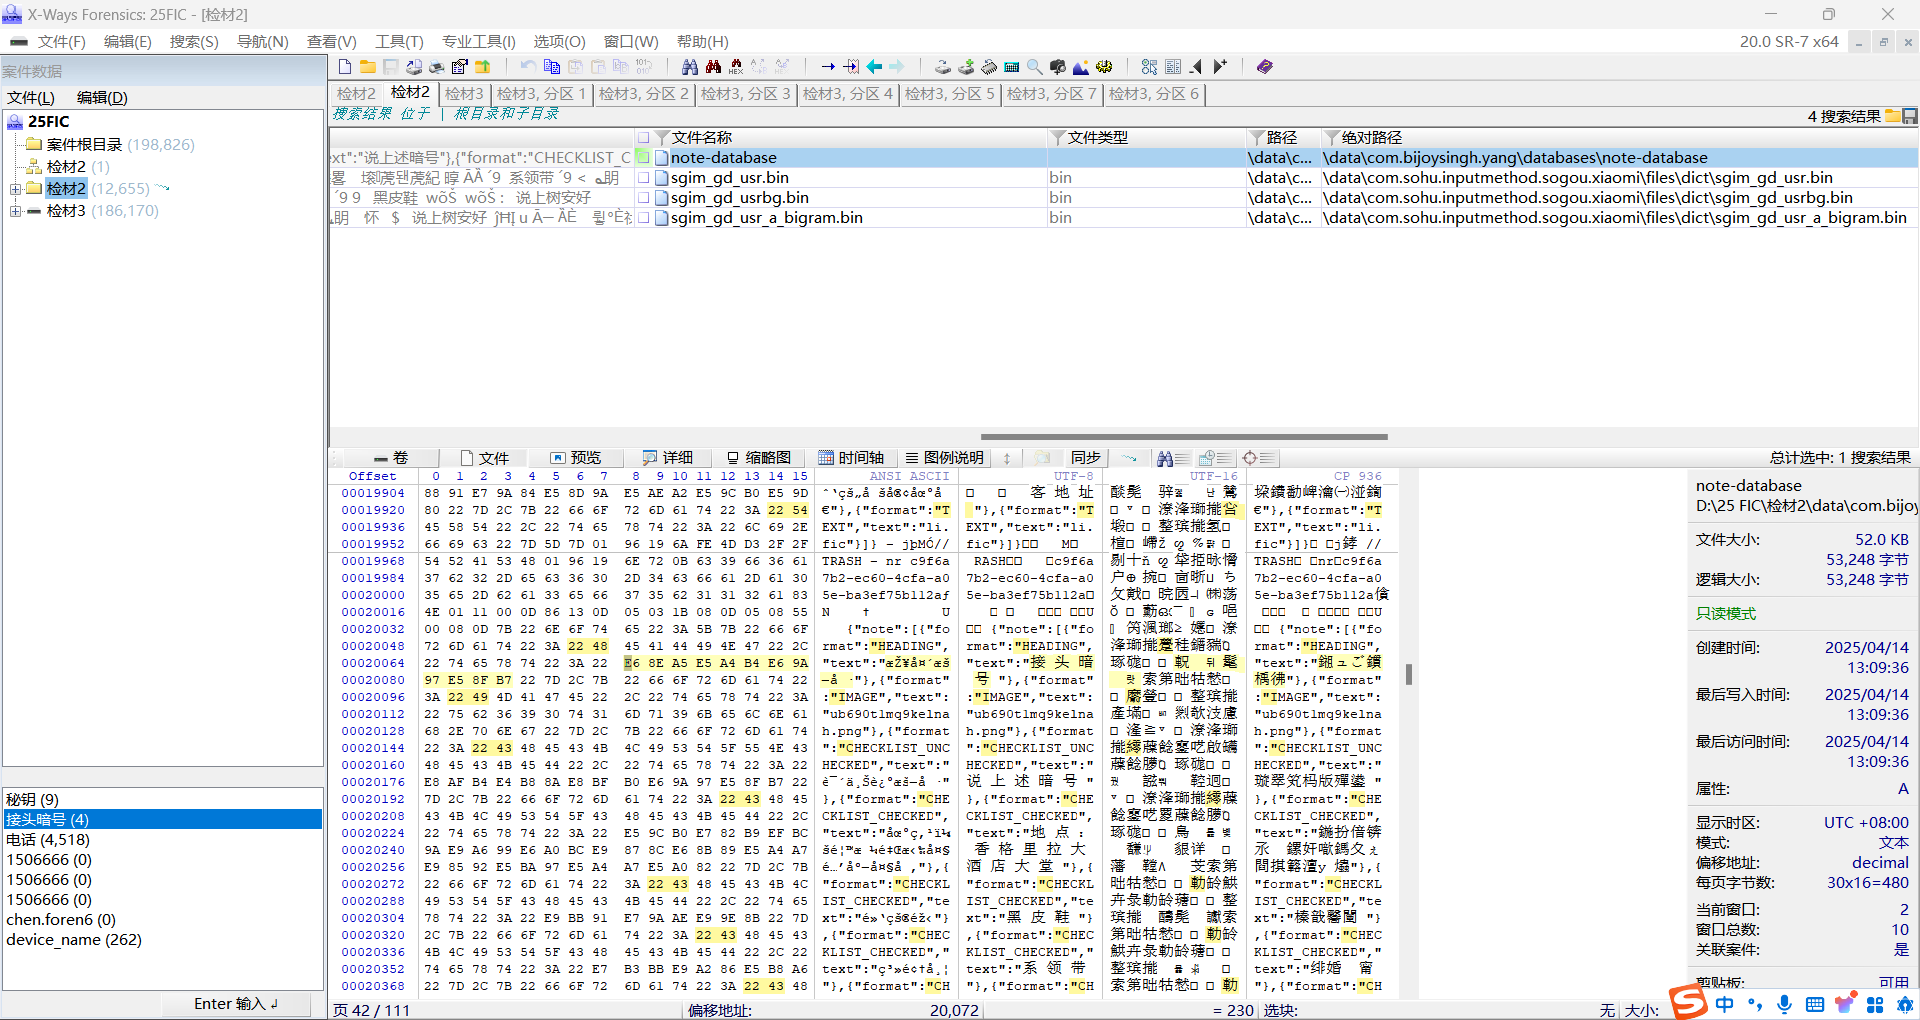Open case data 文件(L) menu

(31, 98)
